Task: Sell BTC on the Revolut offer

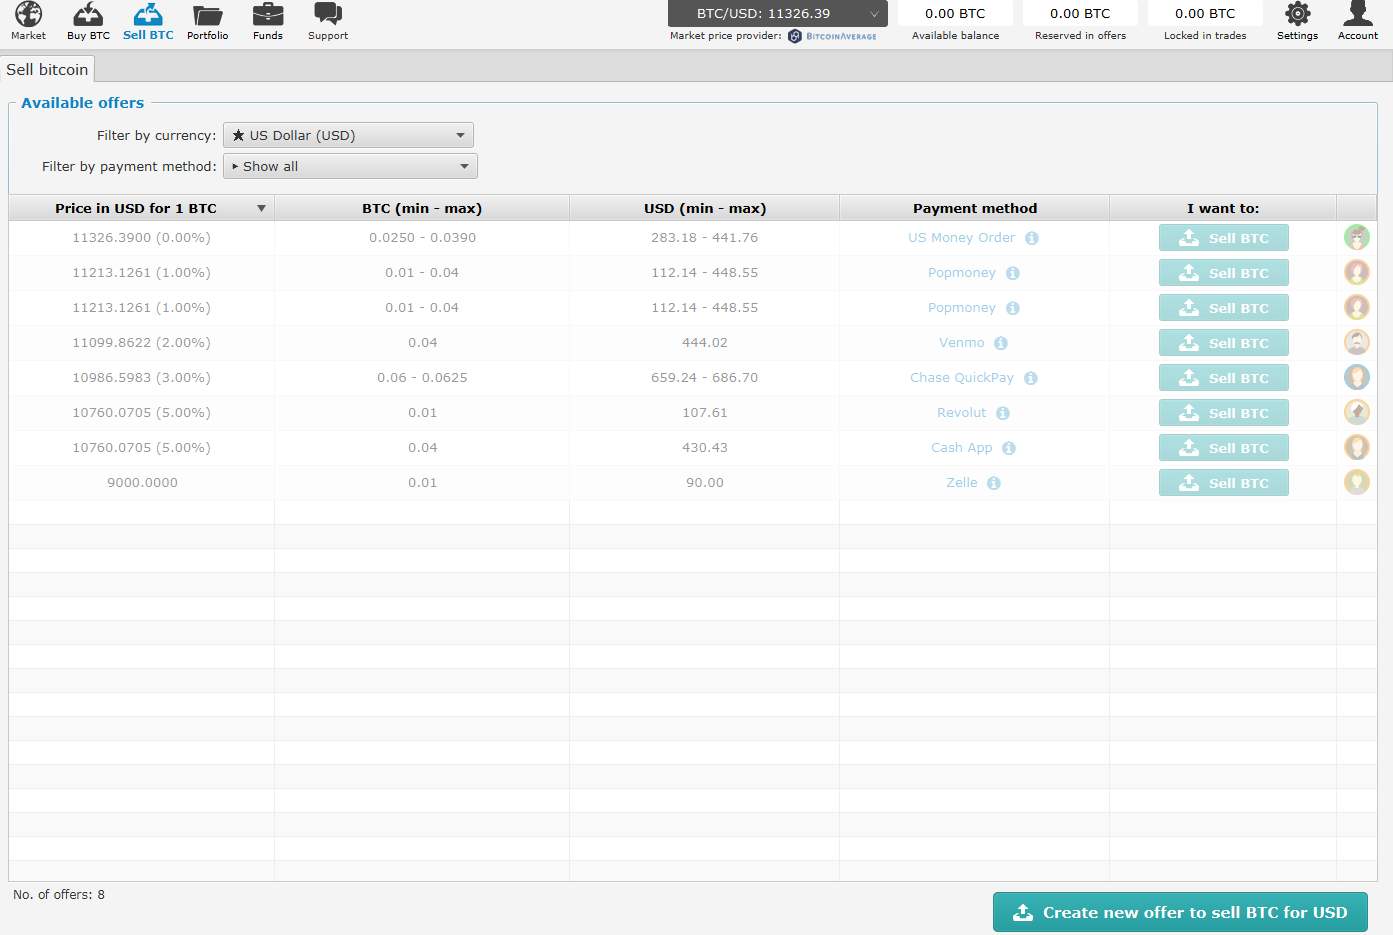Action: pyautogui.click(x=1224, y=413)
